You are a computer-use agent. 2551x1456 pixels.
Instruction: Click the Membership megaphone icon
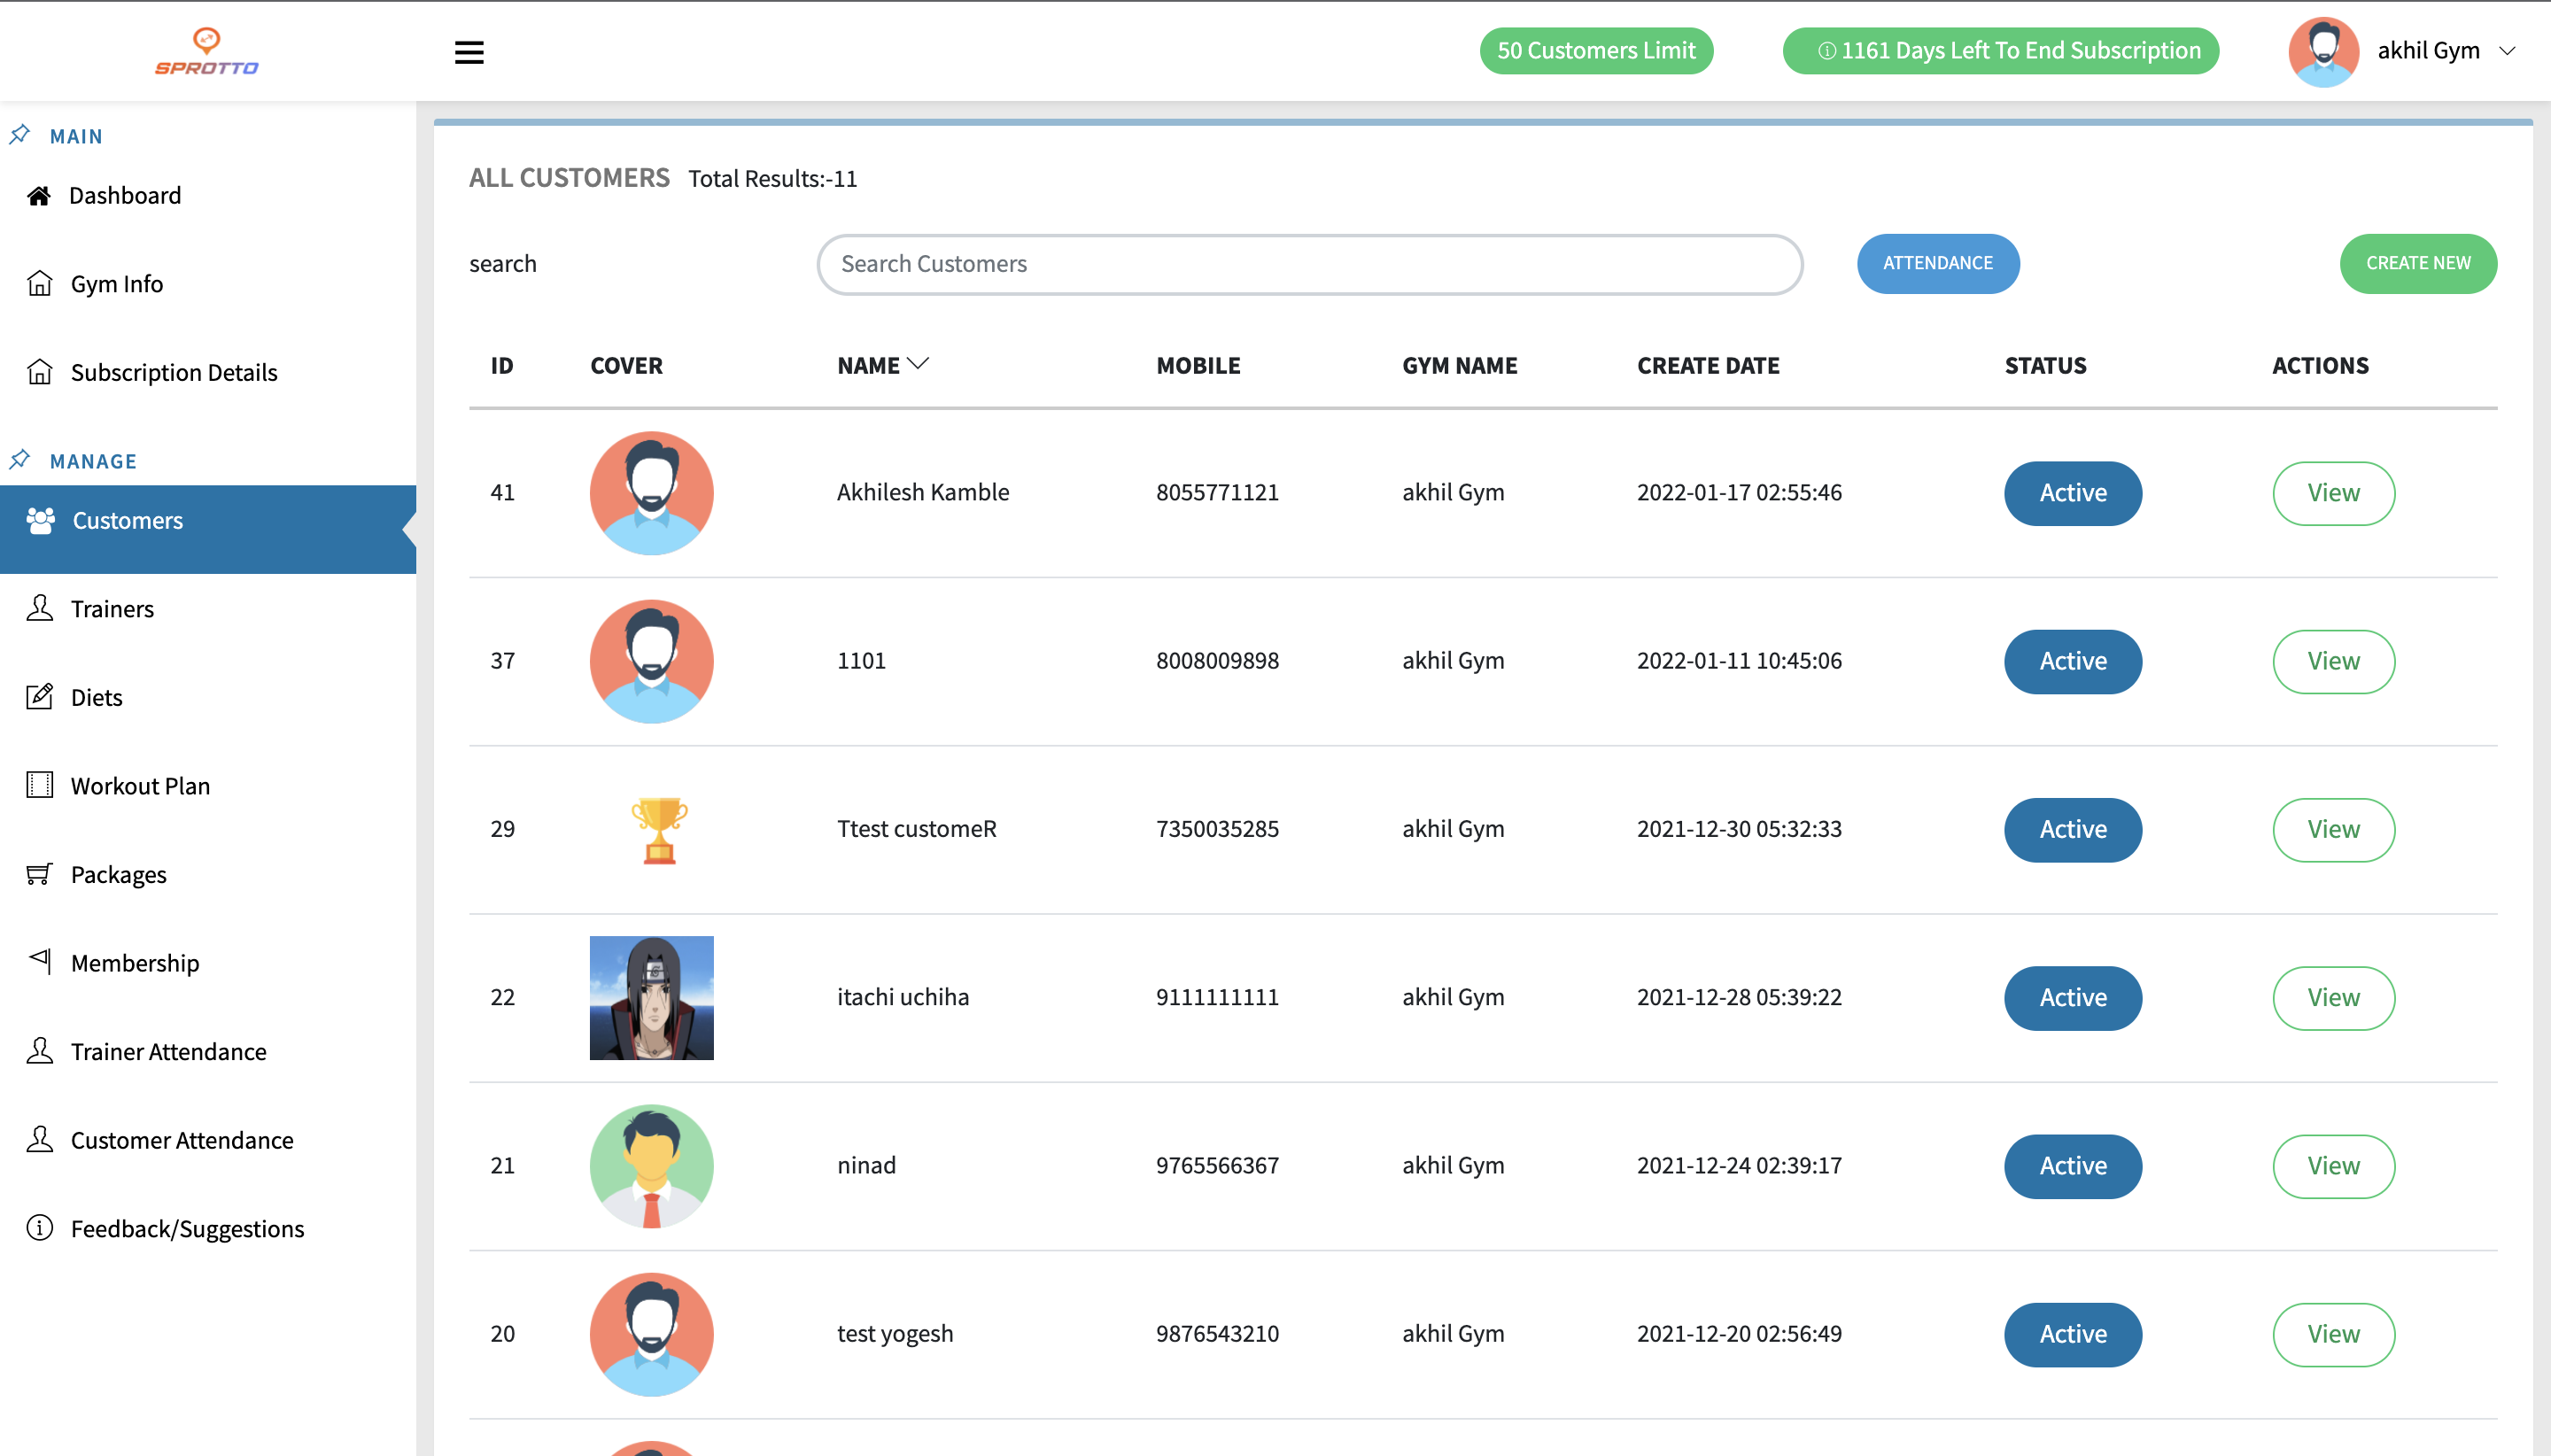point(39,961)
